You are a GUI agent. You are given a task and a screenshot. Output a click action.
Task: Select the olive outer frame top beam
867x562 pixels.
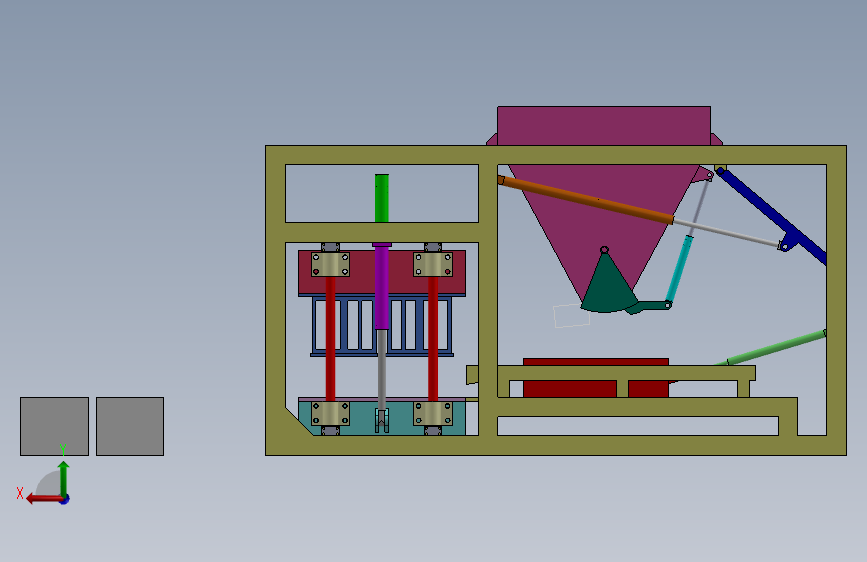(x=556, y=155)
